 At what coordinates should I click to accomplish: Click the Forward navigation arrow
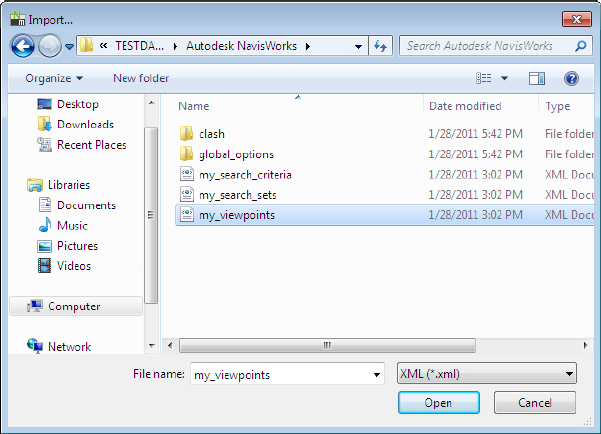click(x=50, y=46)
